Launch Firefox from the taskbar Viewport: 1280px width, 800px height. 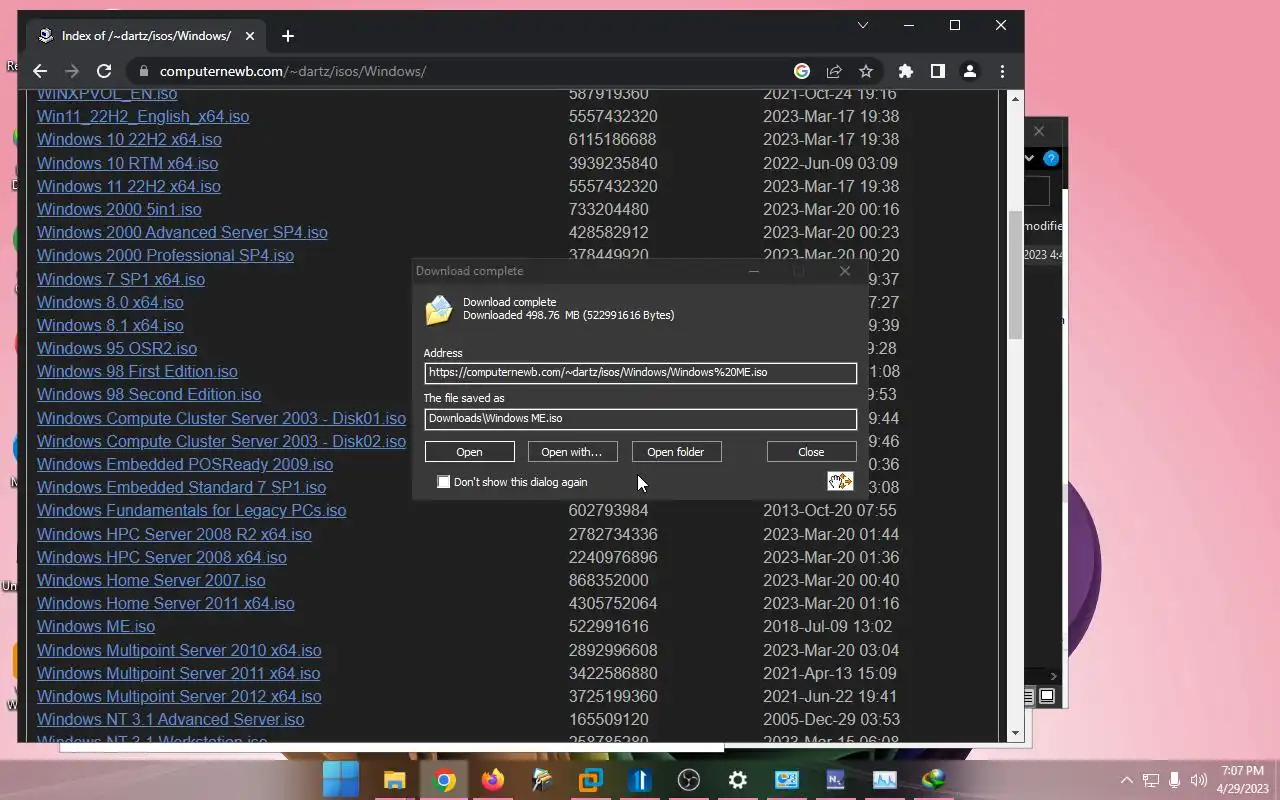493,780
